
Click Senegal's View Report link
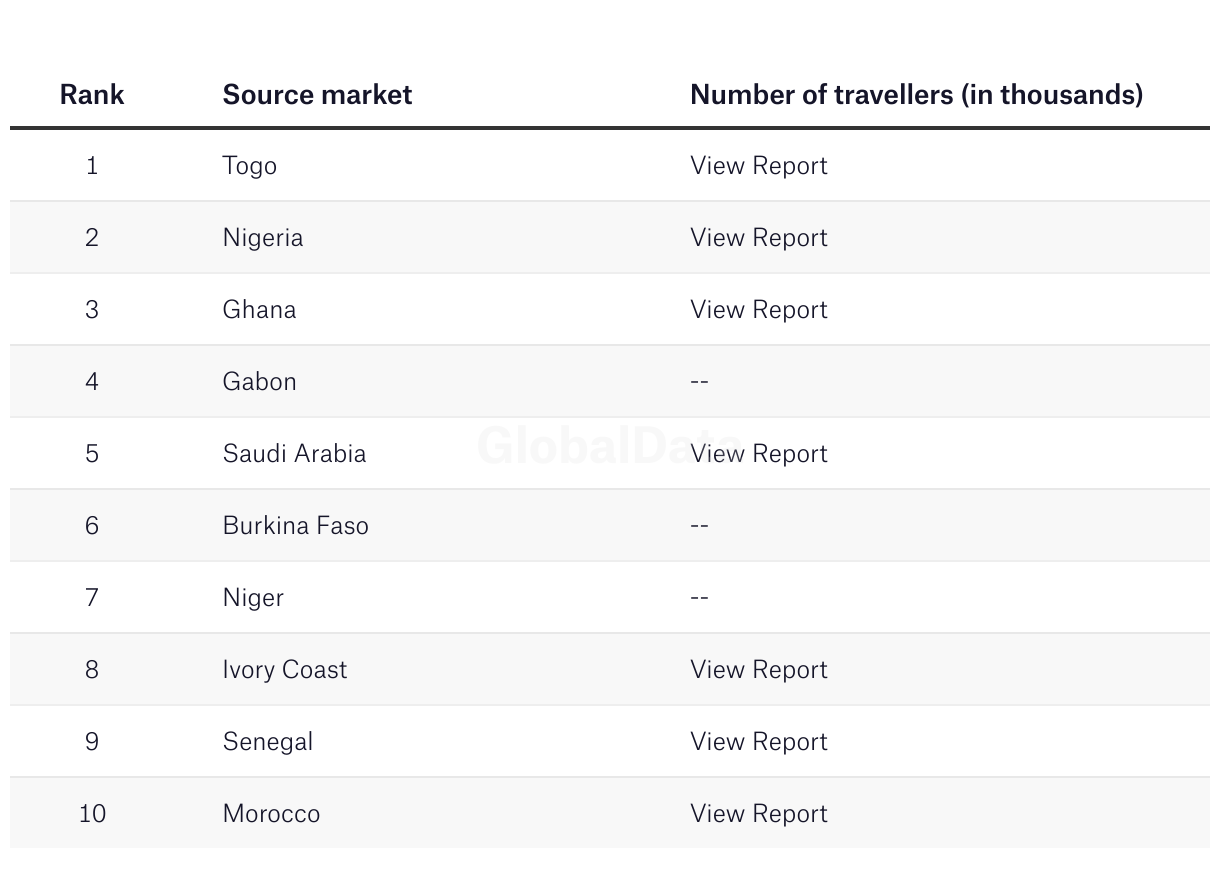coord(758,742)
